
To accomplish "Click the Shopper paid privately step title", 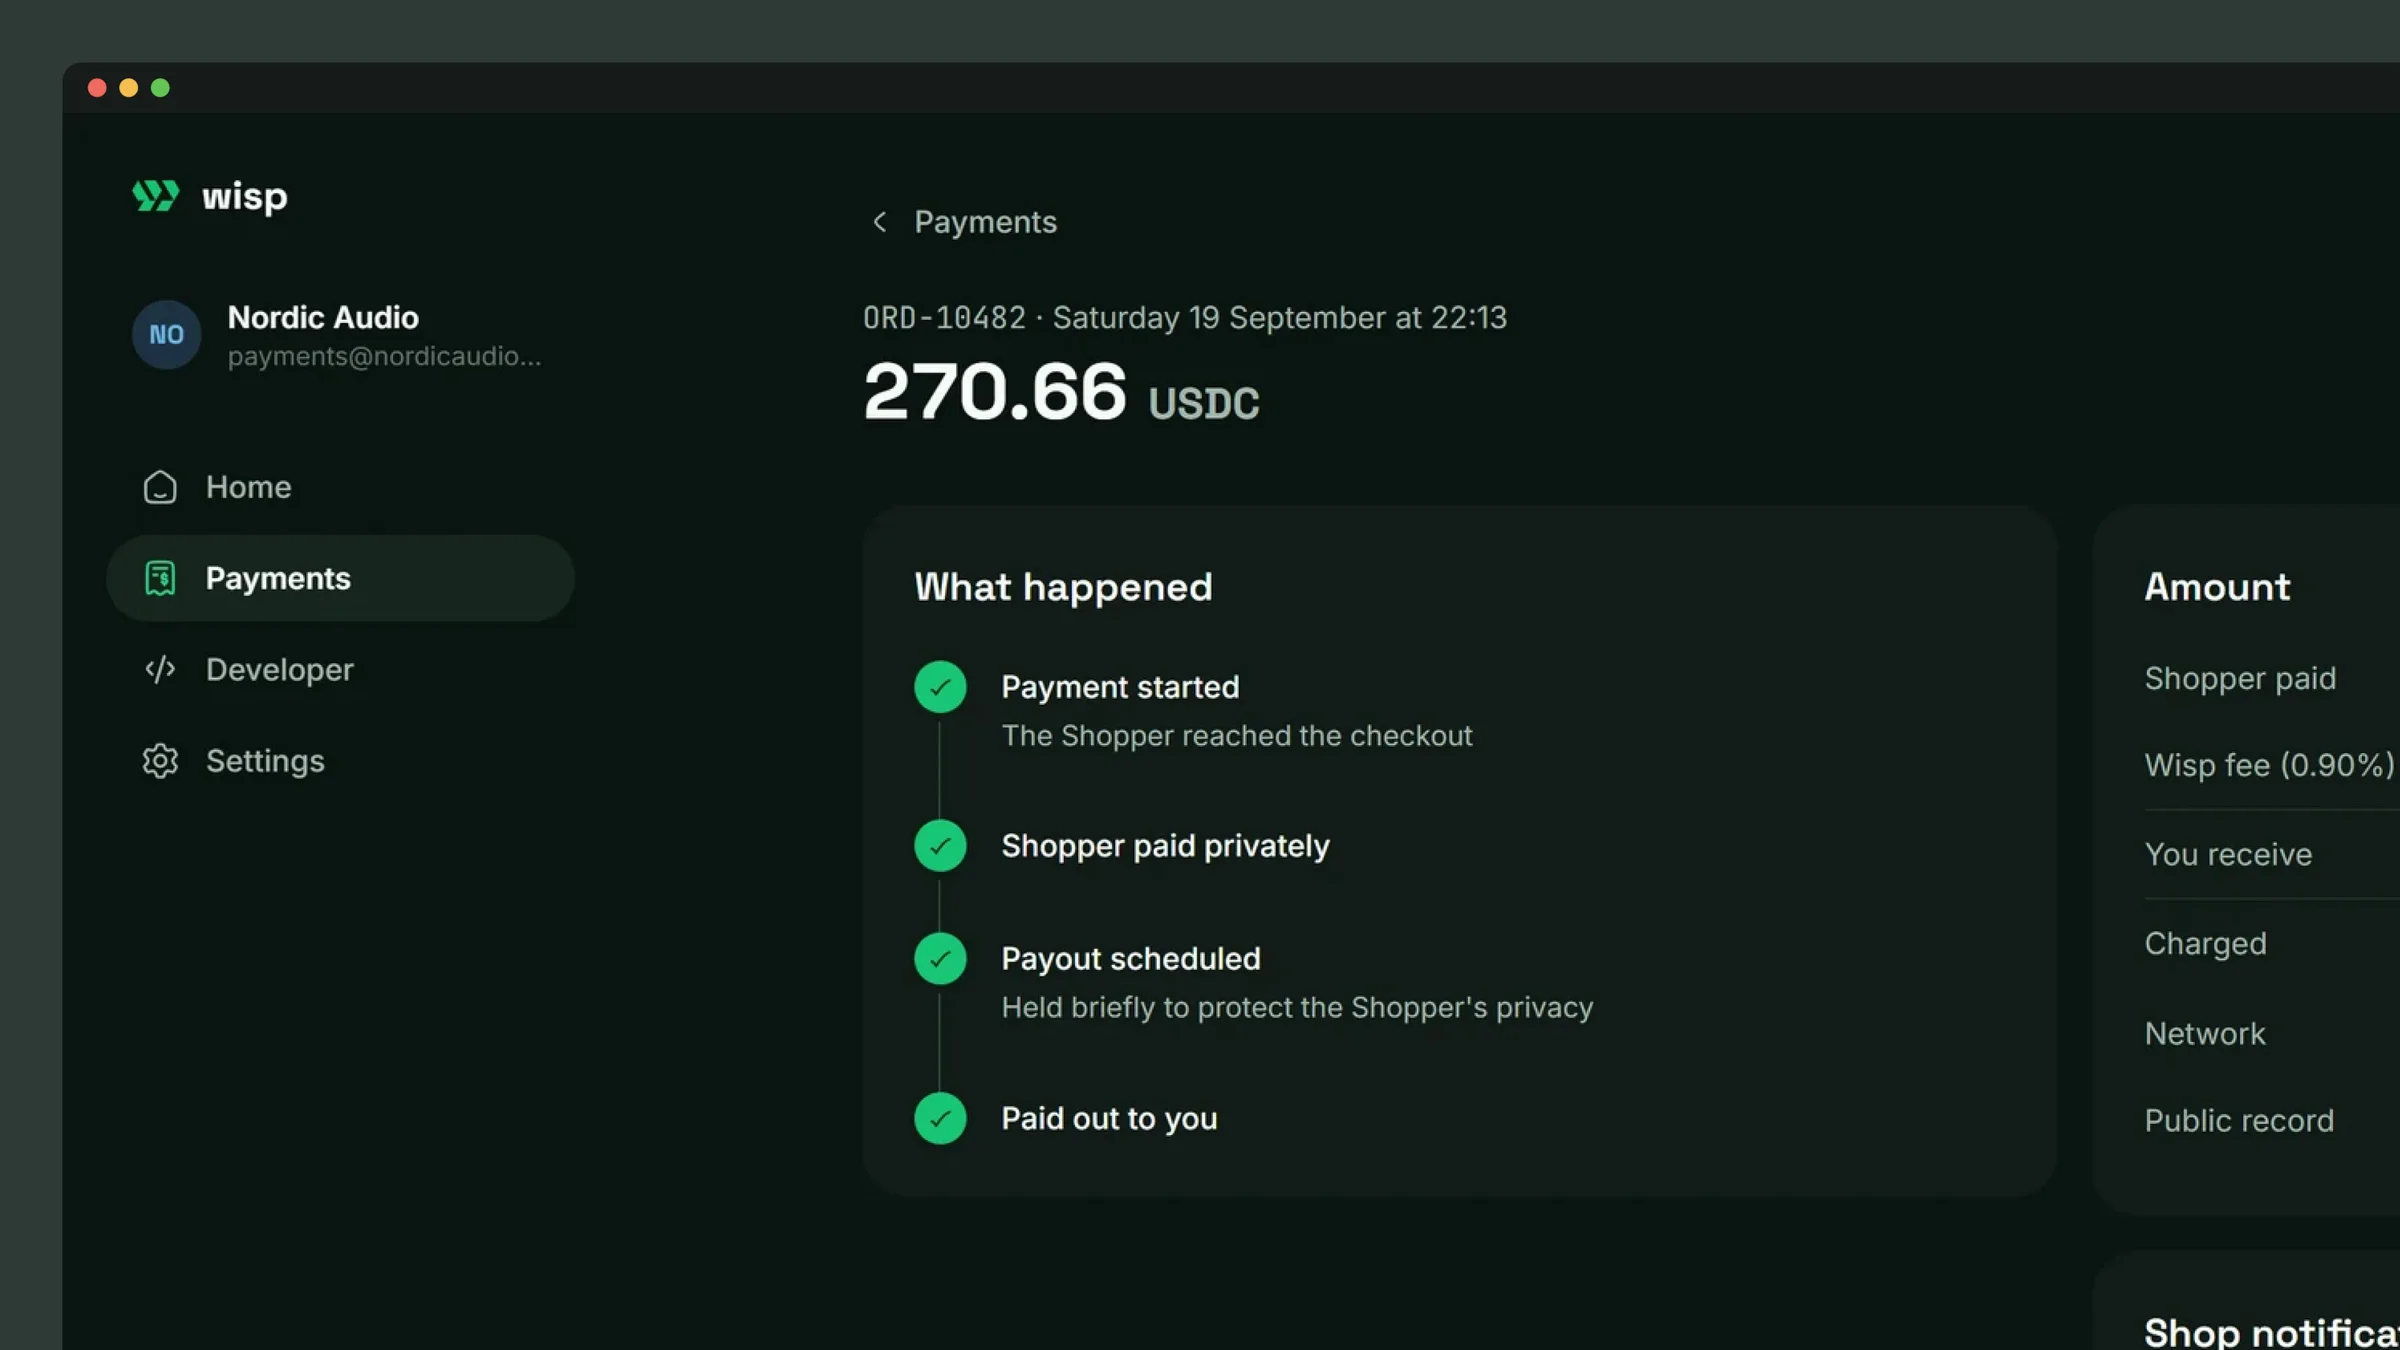I will tap(1165, 846).
